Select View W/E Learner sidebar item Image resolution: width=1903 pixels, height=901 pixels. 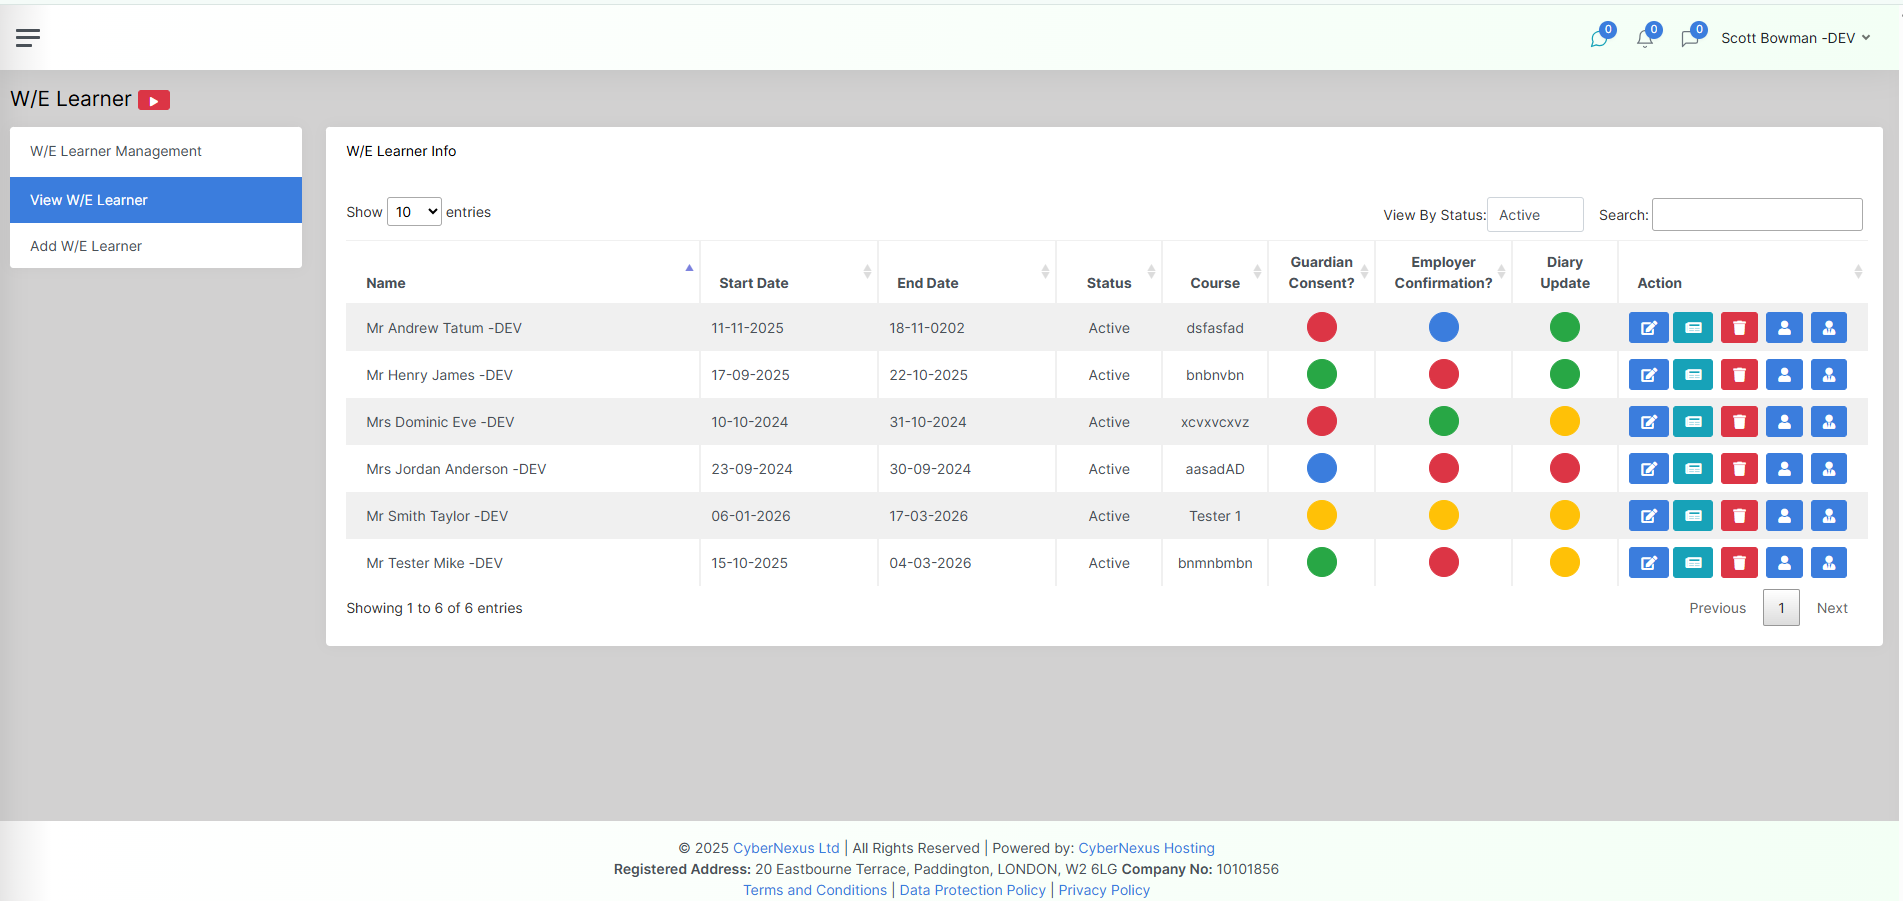(89, 200)
